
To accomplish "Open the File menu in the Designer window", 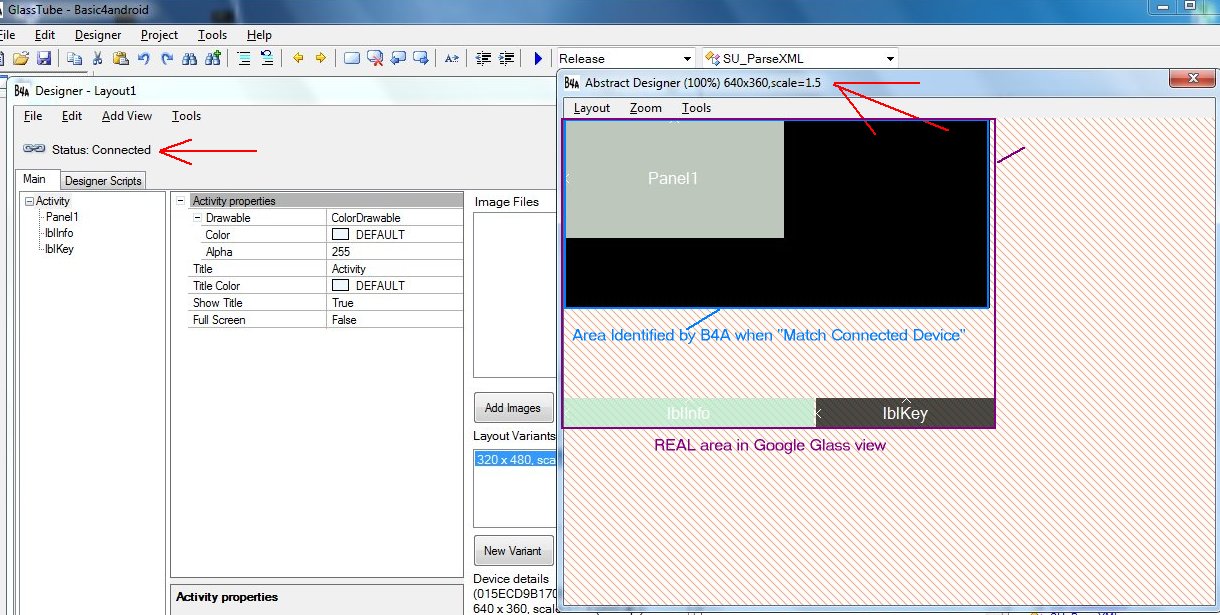I will click(33, 116).
